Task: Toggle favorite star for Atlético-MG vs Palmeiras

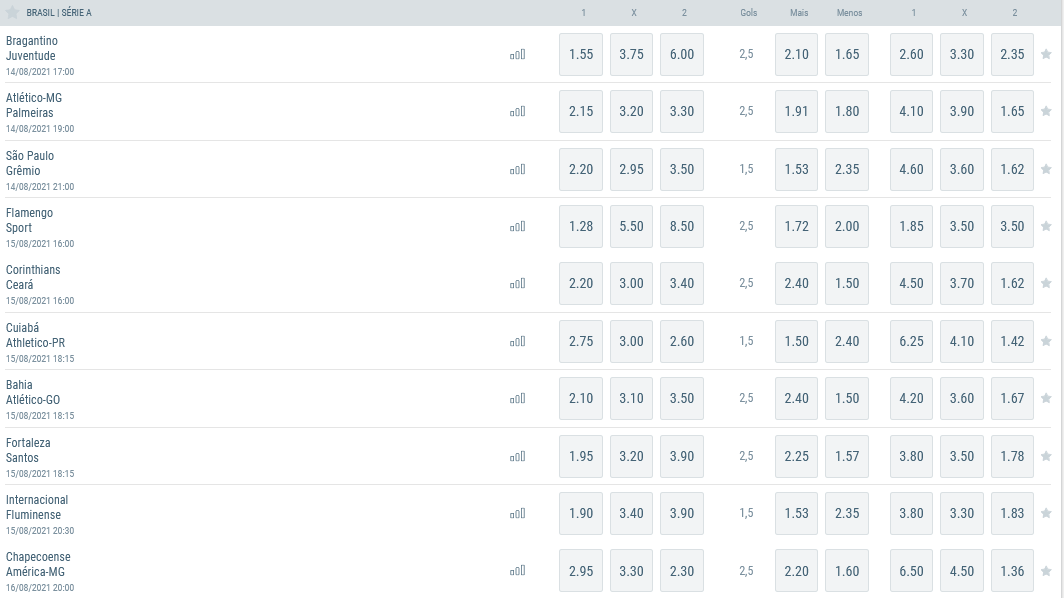Action: click(1046, 111)
